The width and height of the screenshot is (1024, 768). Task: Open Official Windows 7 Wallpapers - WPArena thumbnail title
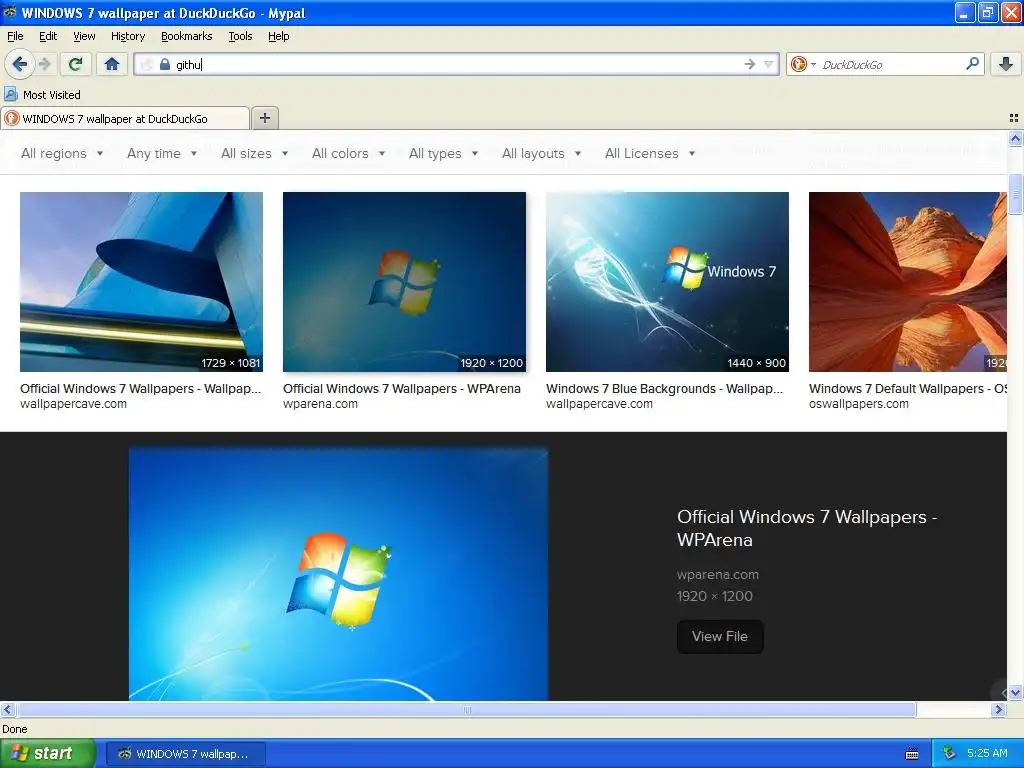402,389
